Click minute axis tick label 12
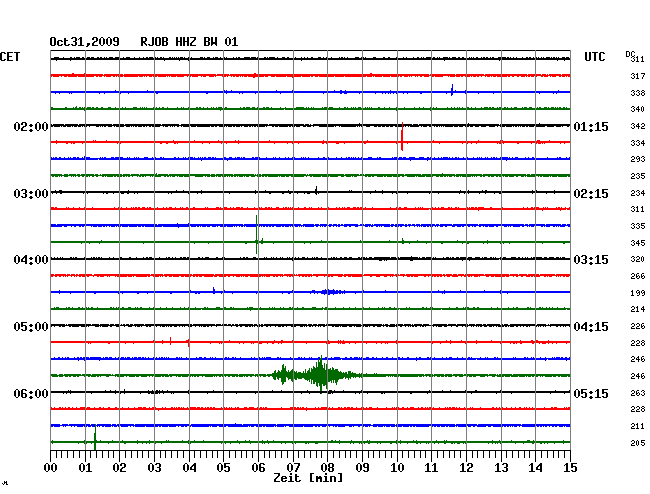The width and height of the screenshot is (650, 494). click(466, 468)
